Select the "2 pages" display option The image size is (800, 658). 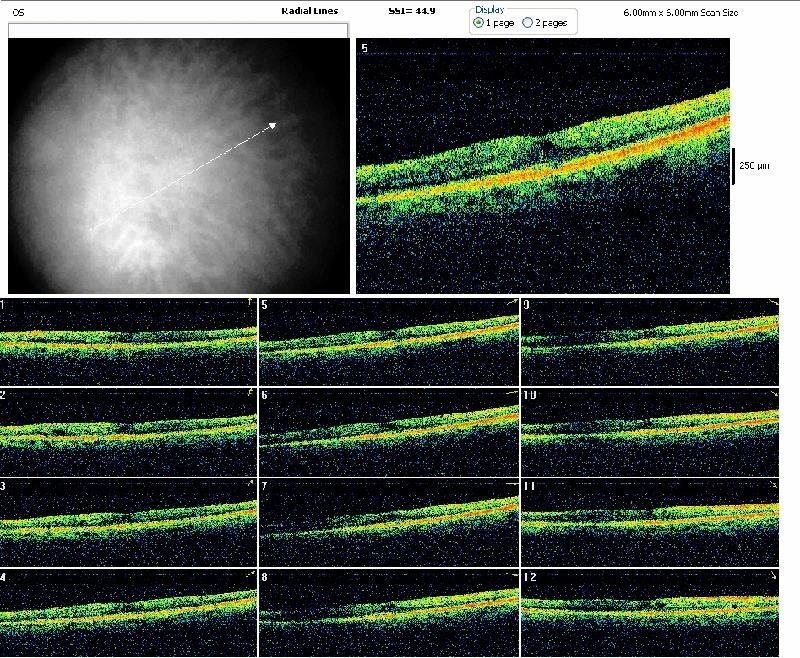pos(528,22)
